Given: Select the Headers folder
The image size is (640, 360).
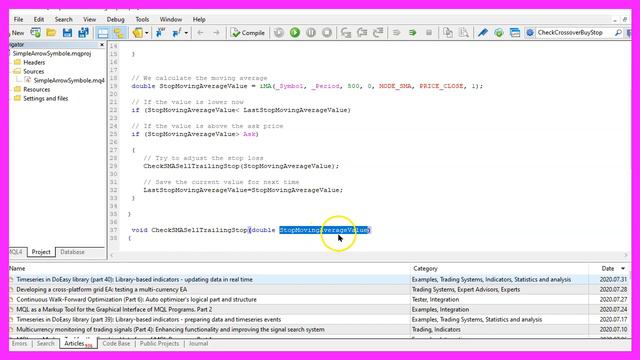Looking at the screenshot, I should click(34, 62).
